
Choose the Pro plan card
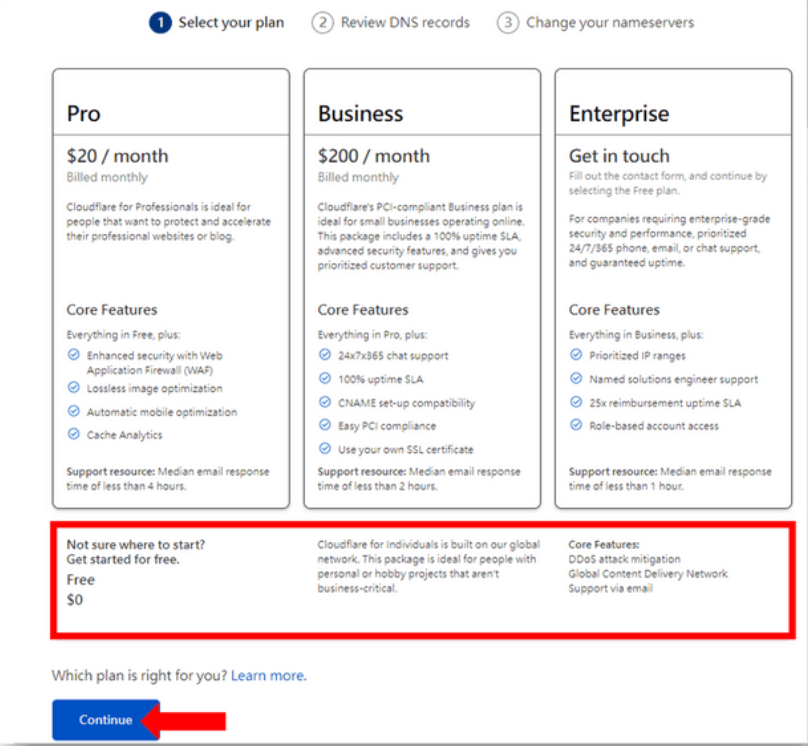[171, 288]
